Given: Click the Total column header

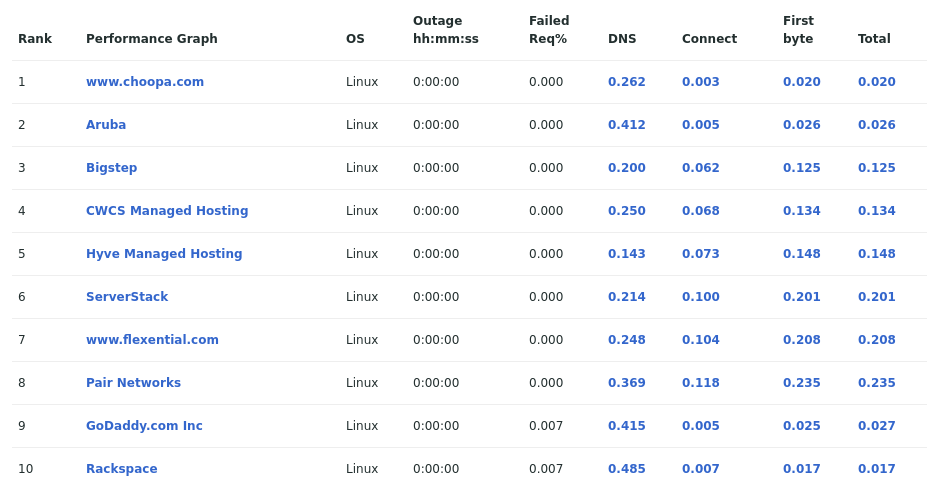Looking at the screenshot, I should coord(874,39).
